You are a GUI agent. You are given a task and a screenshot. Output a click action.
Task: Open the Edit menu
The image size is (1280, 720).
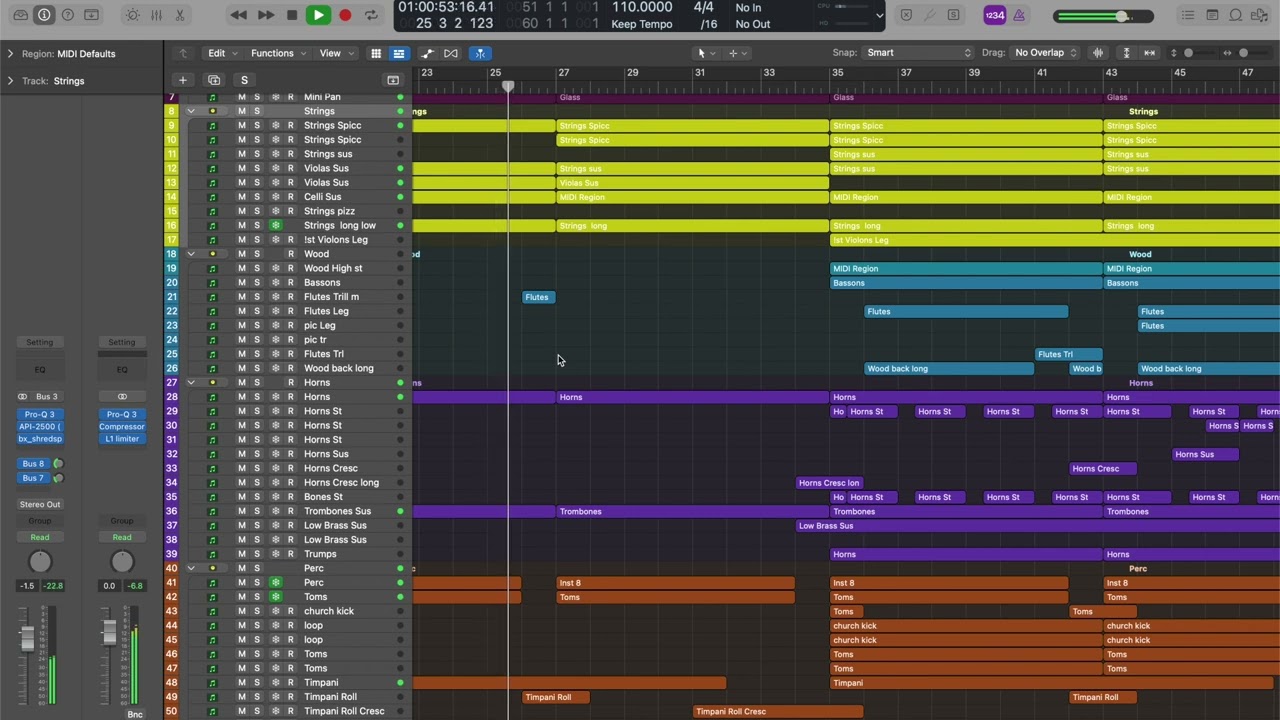pos(222,53)
